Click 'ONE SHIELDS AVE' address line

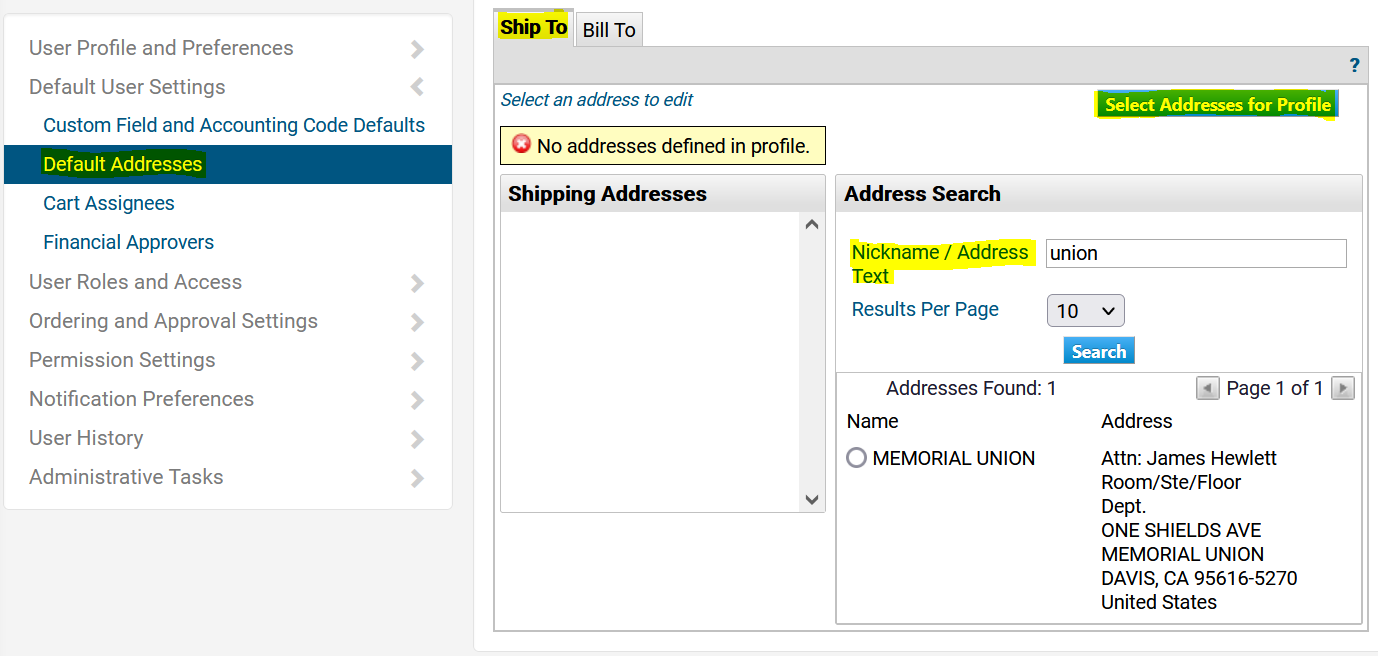pos(1181,530)
